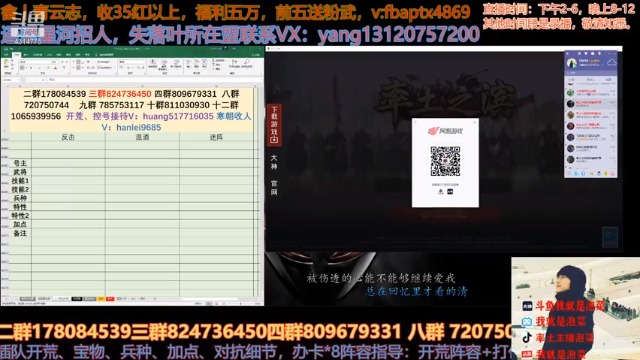Click the Save icon in Excel title bar

[6, 49]
